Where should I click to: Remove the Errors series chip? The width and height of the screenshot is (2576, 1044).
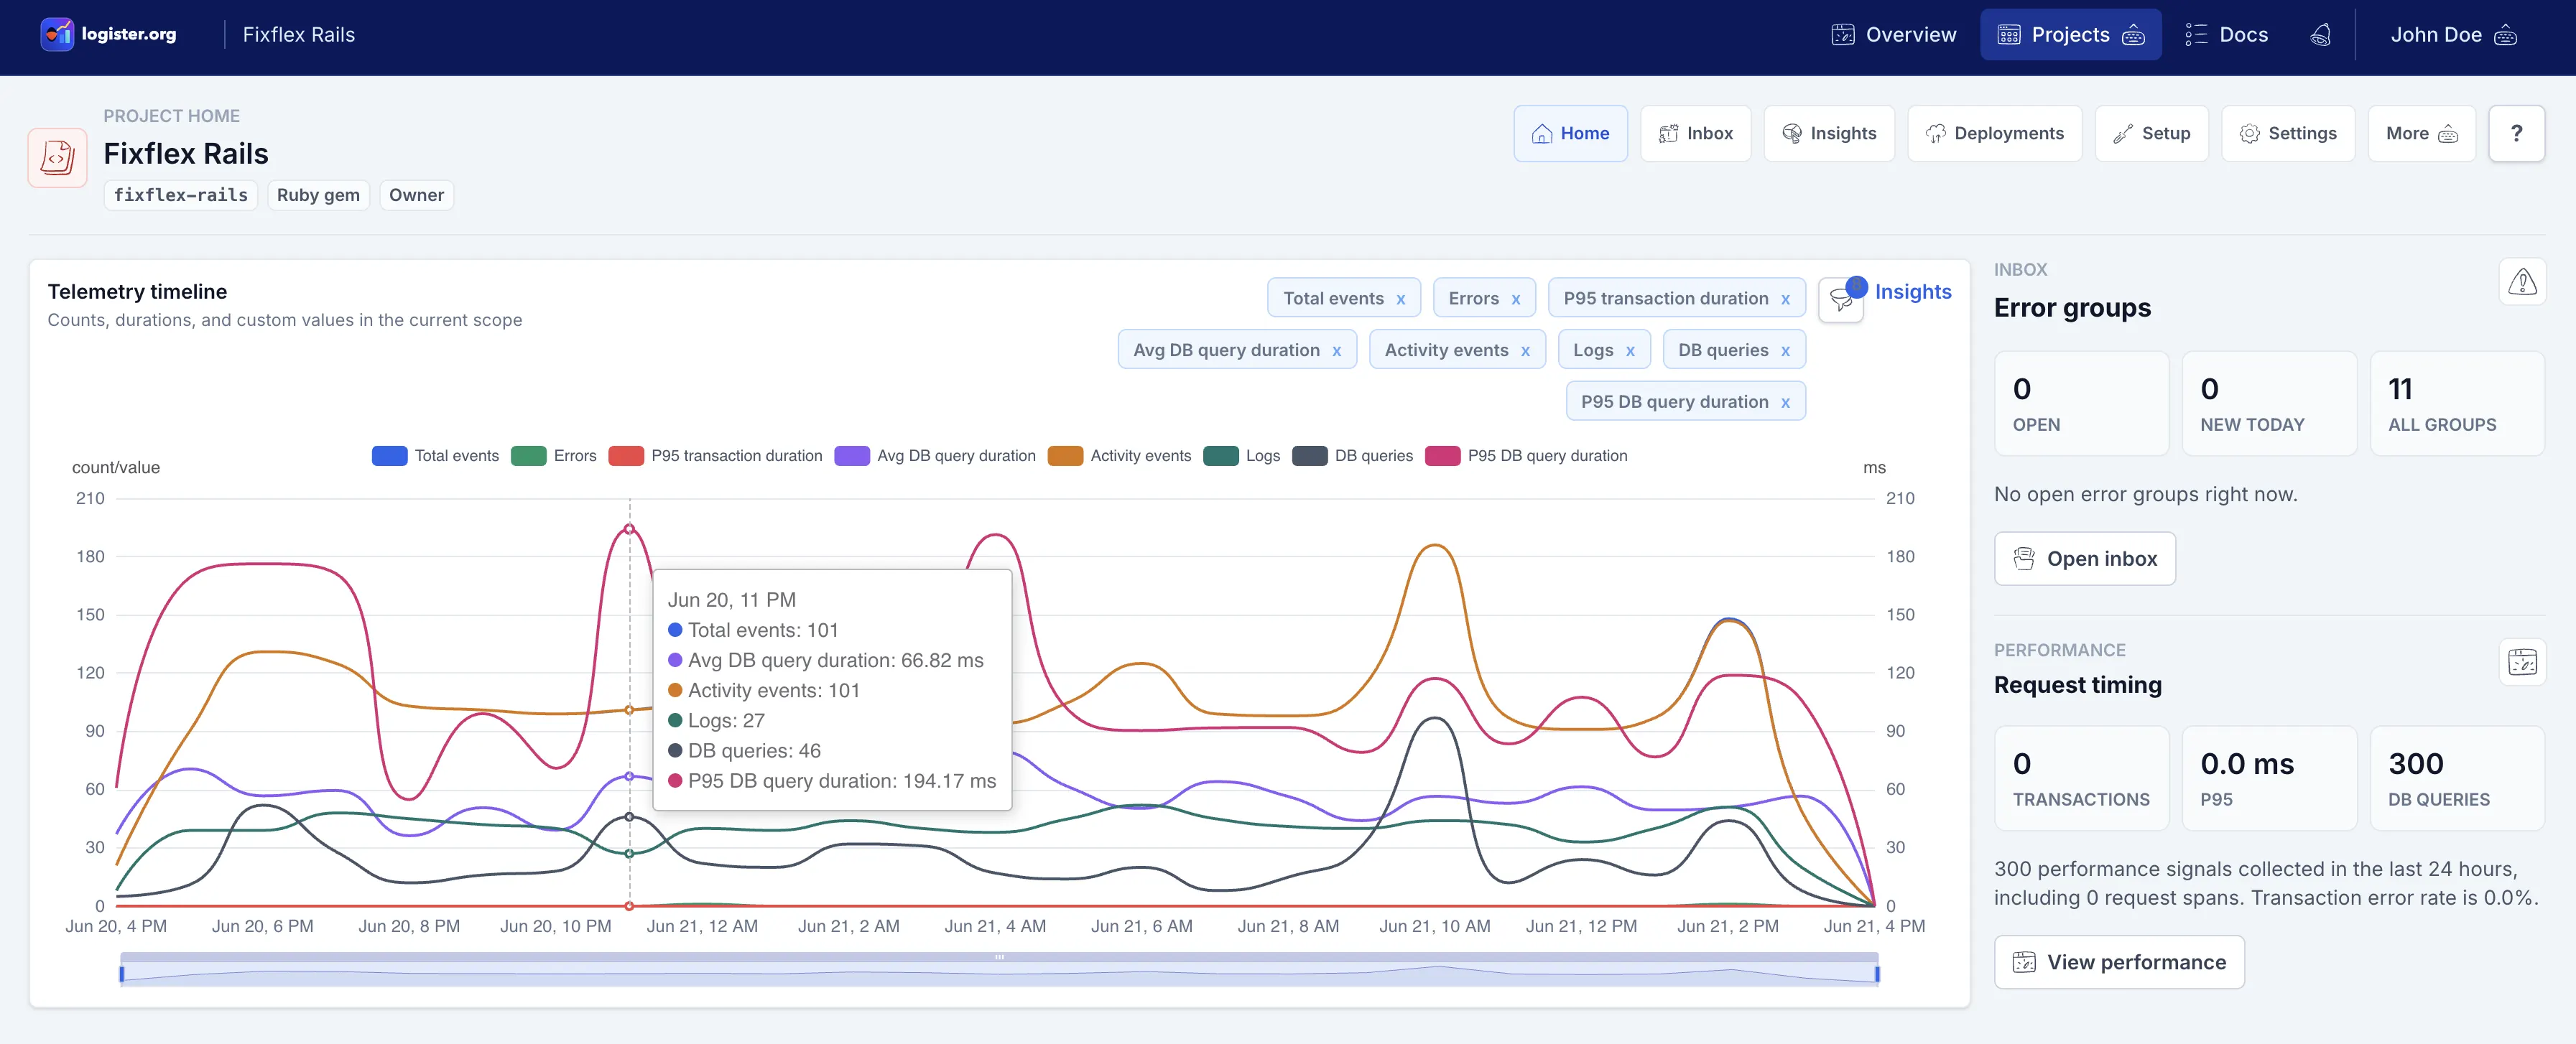[1516, 299]
